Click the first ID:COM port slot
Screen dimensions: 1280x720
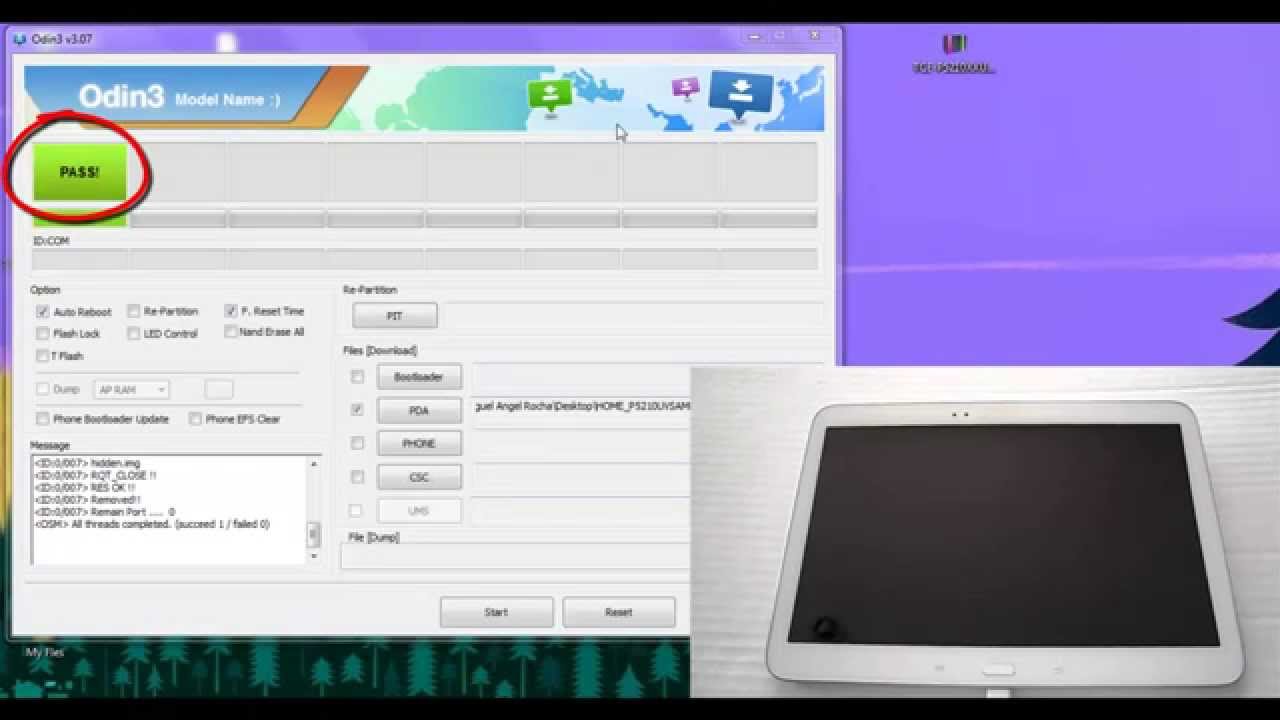[80, 259]
